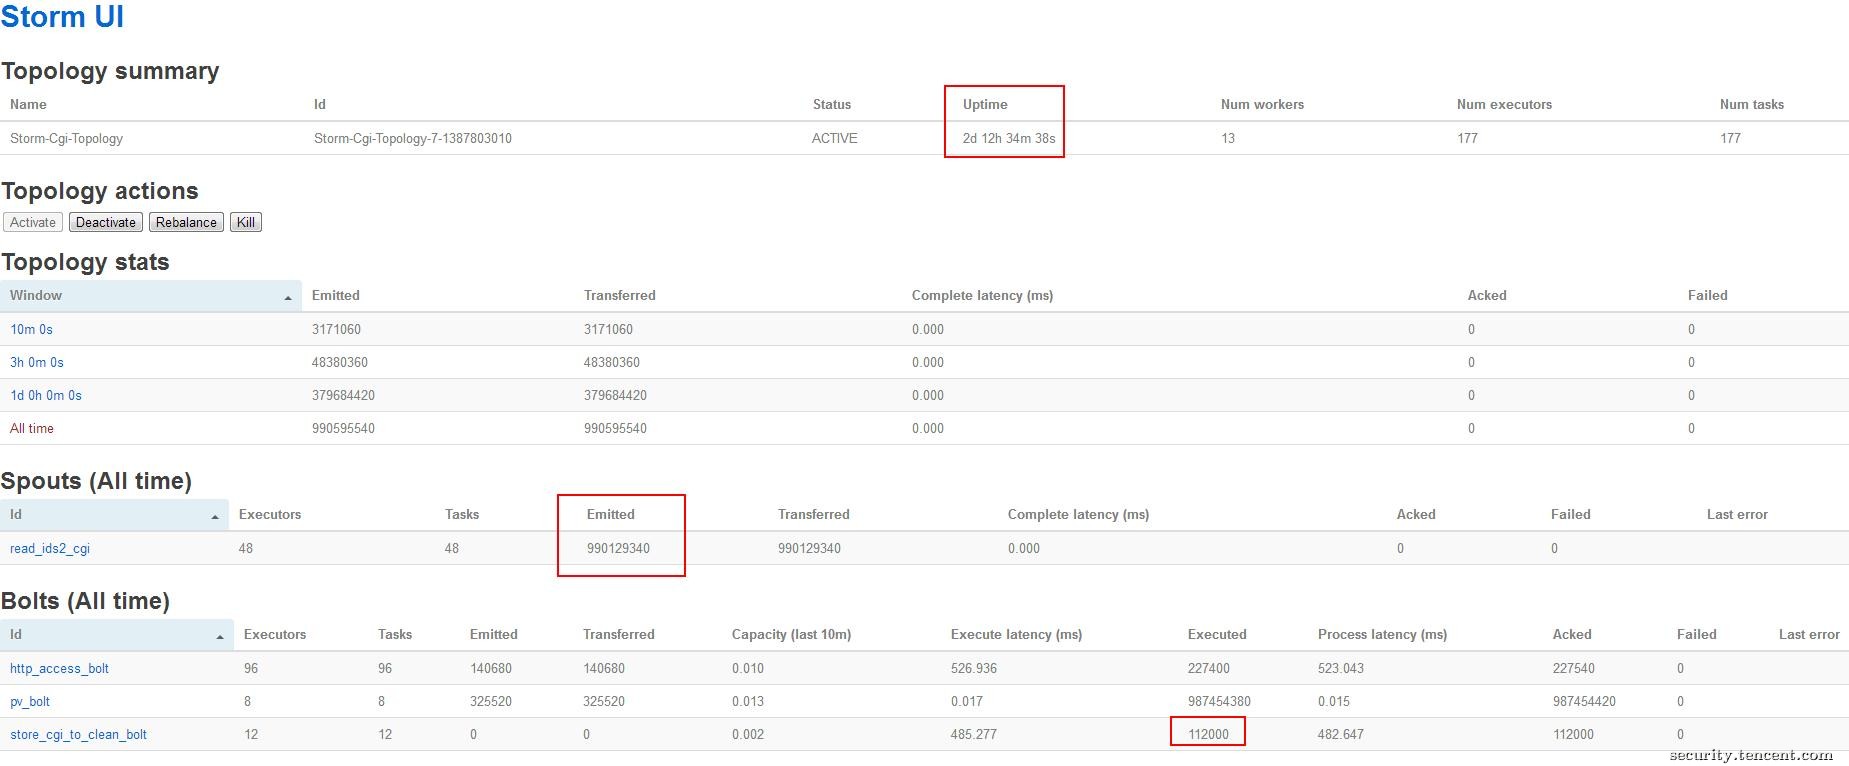This screenshot has height=766, width=1849.
Task: Sort Spouts table by Id column
Action: coord(114,514)
